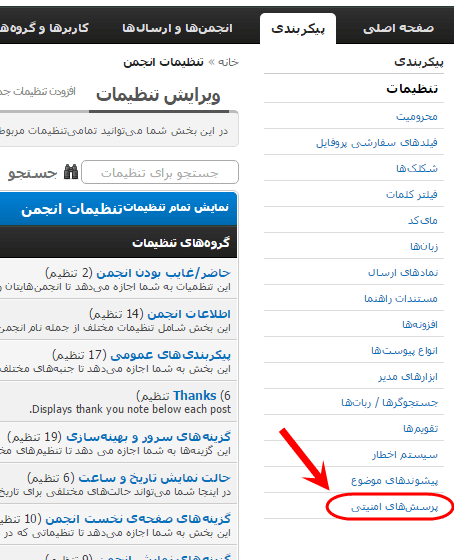Image resolution: width=454 pixels, height=560 pixels.
Task: Open پرسش‌های امنیتی sidebar link
Action: (394, 506)
